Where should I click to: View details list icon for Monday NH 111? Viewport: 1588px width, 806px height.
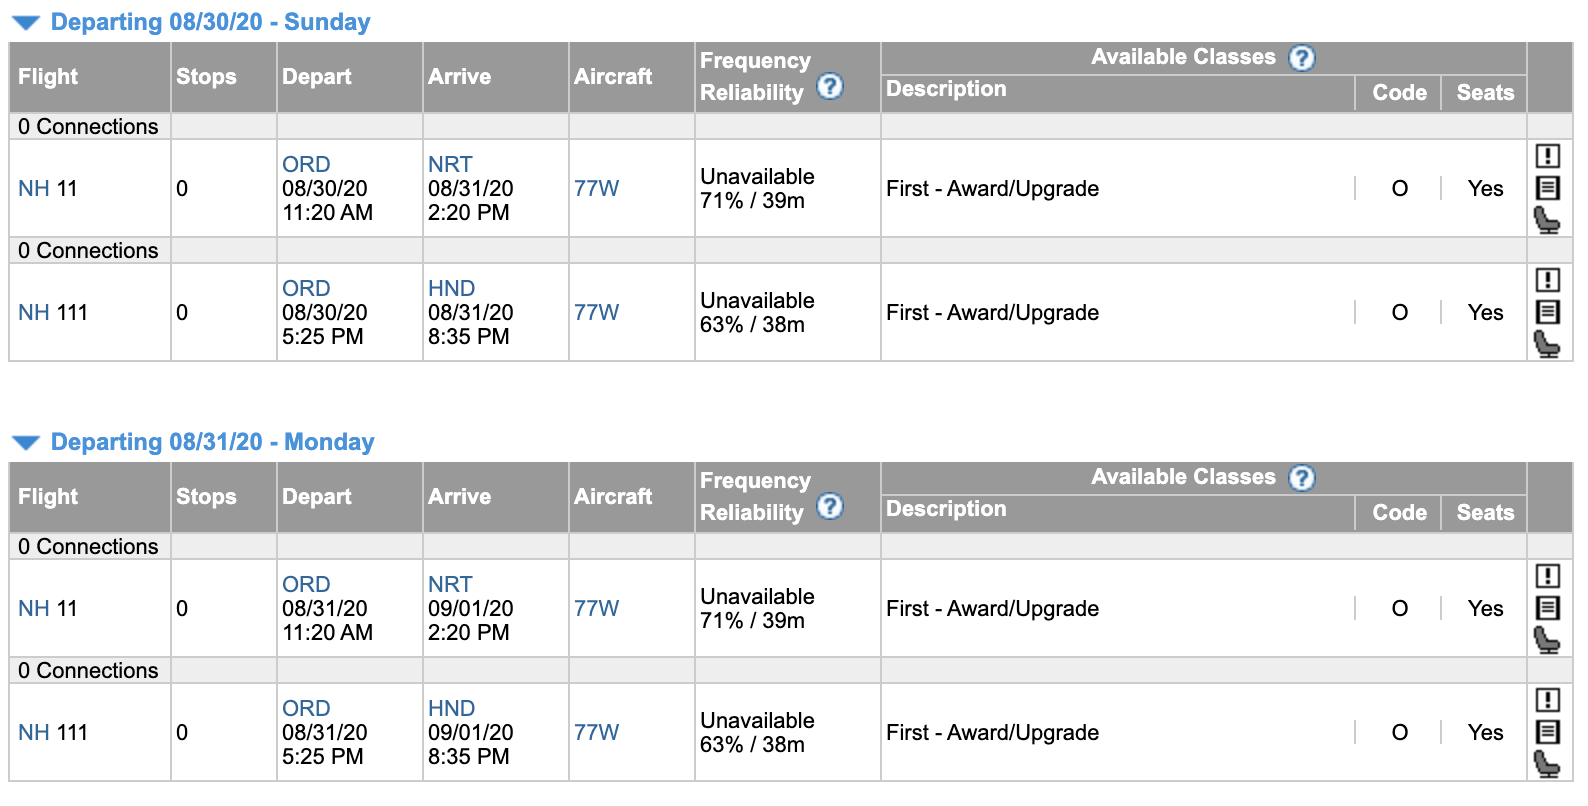click(x=1547, y=732)
